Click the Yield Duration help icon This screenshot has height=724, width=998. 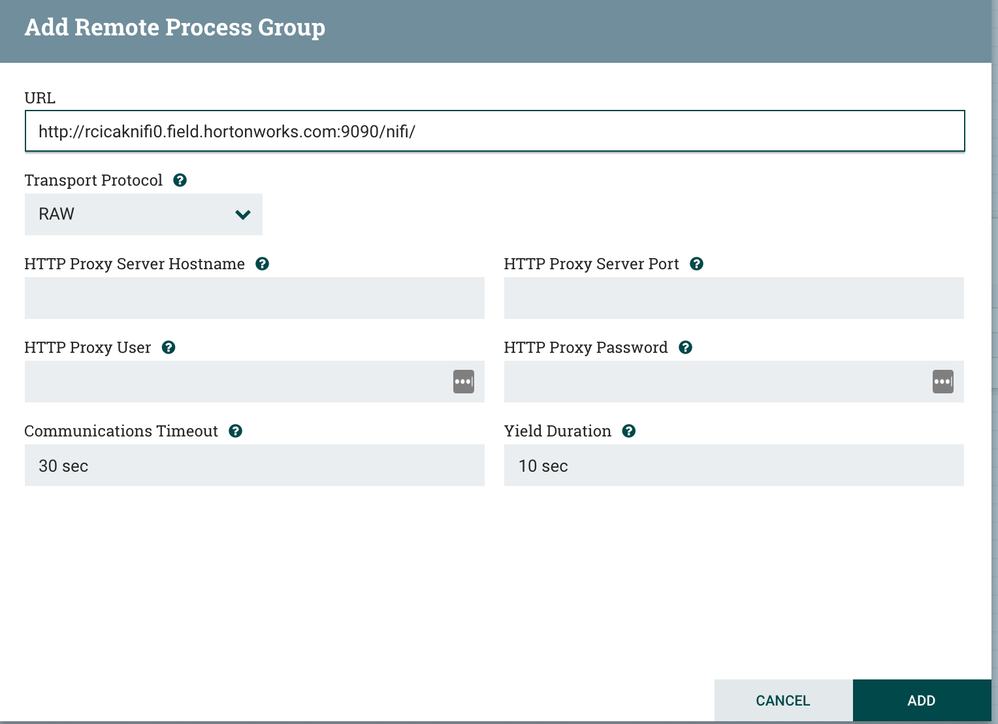tap(629, 431)
